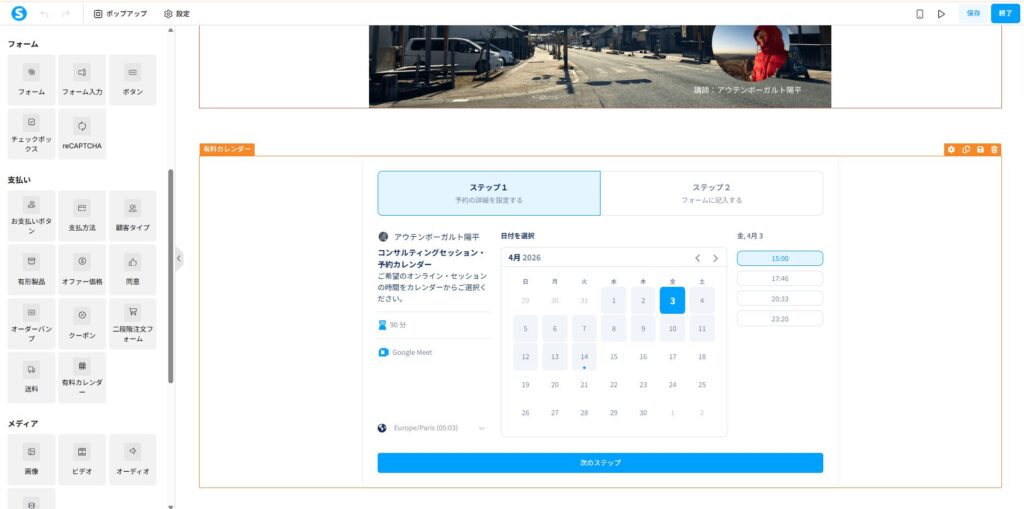Switch to ステップ2 tab

pos(711,193)
